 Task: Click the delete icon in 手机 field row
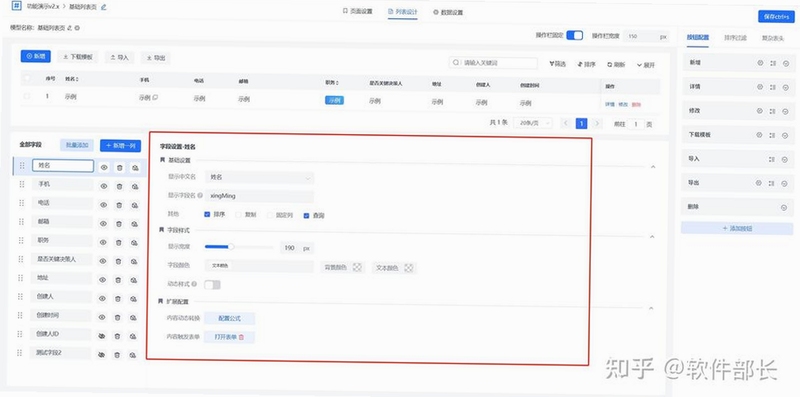[119, 186]
